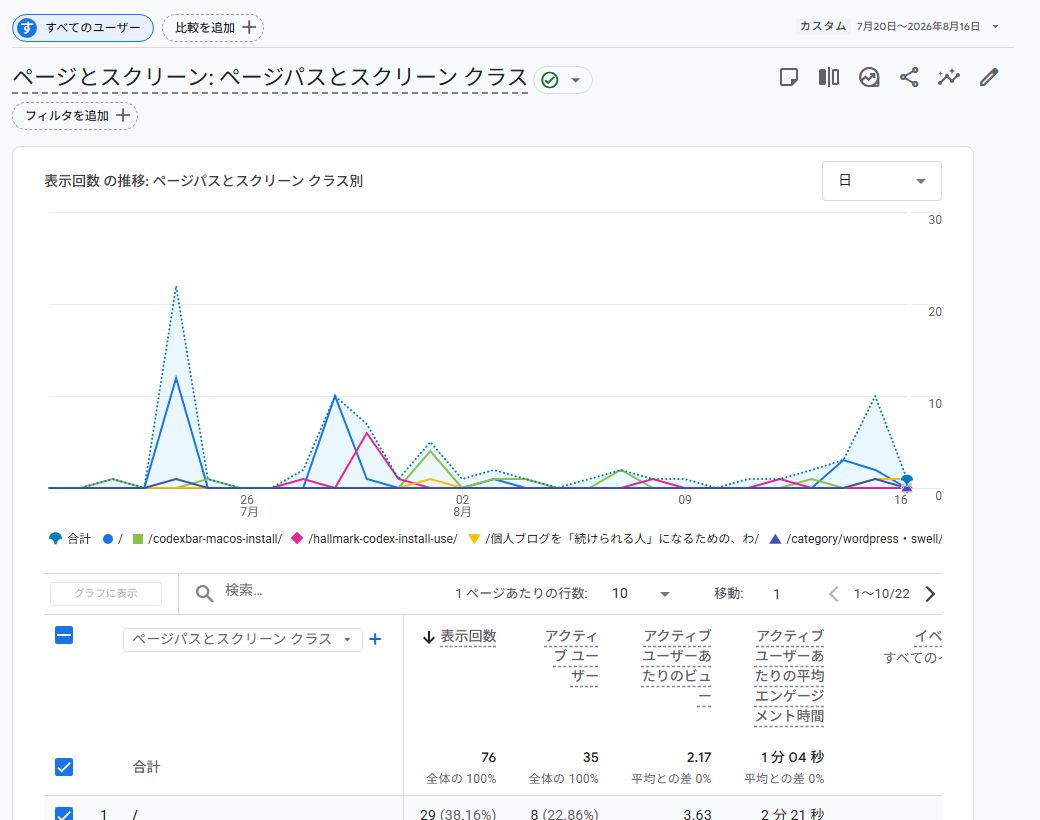Click the 1 分 04 秒 engagement value
The image size is (1040, 820).
(793, 758)
